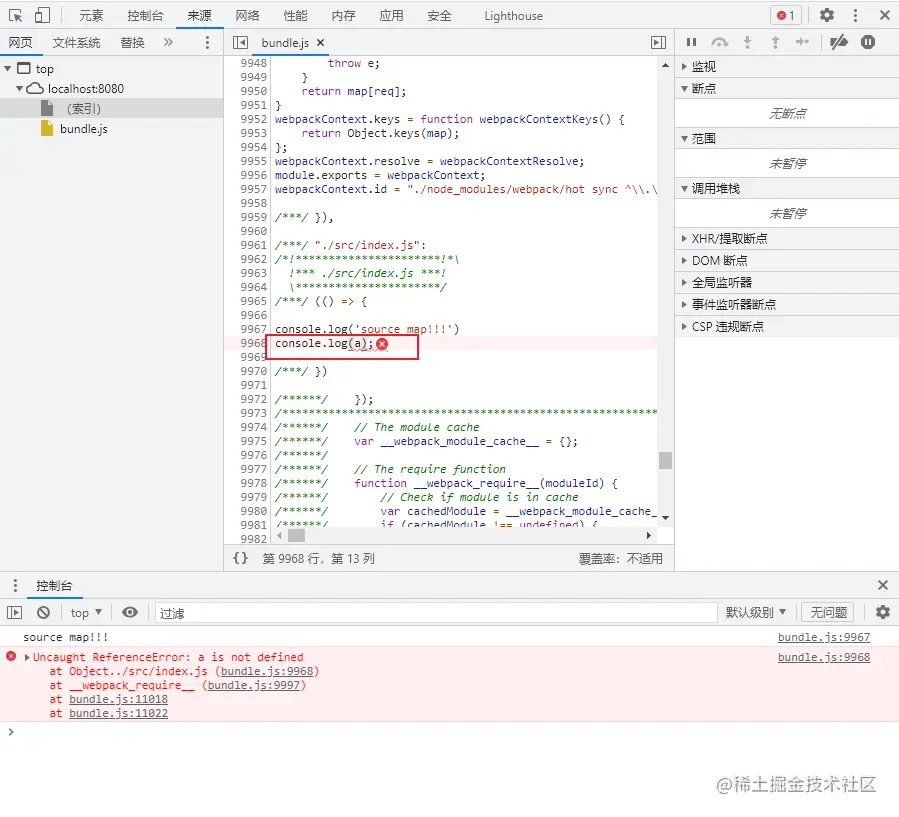
Task: Open DevTools more options menu
Action: click(855, 15)
